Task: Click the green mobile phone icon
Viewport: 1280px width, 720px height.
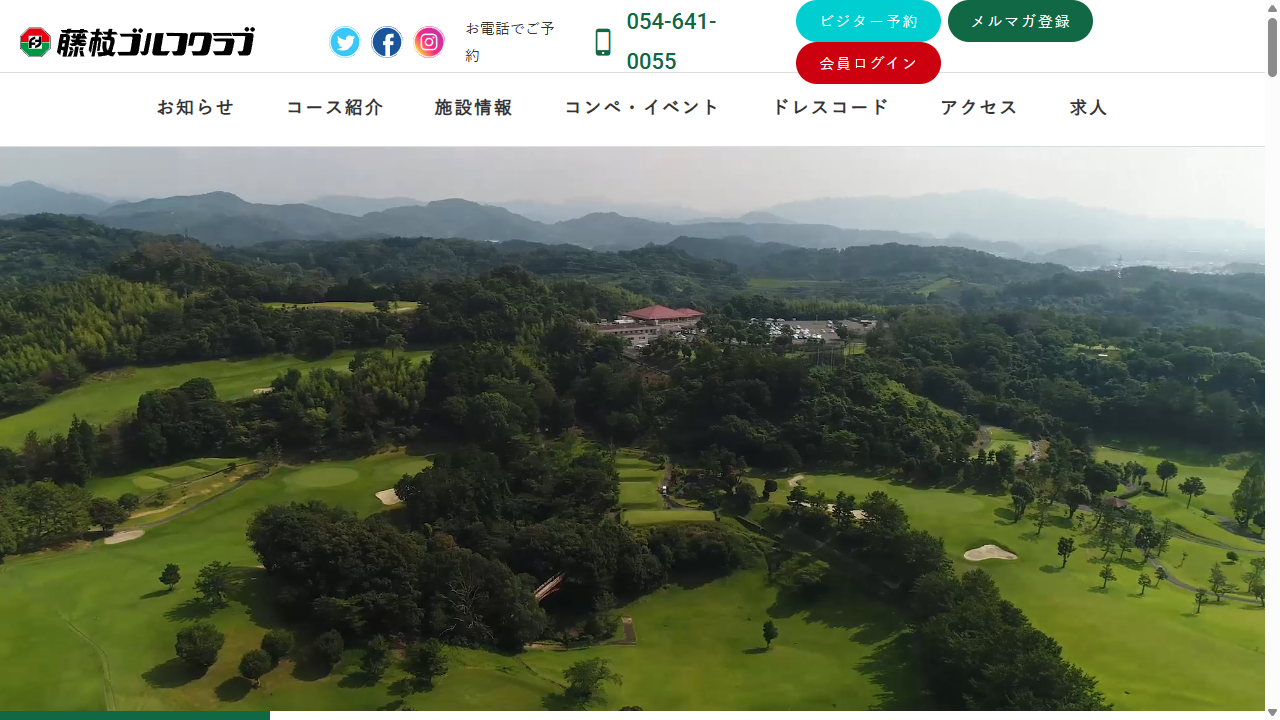Action: click(603, 42)
